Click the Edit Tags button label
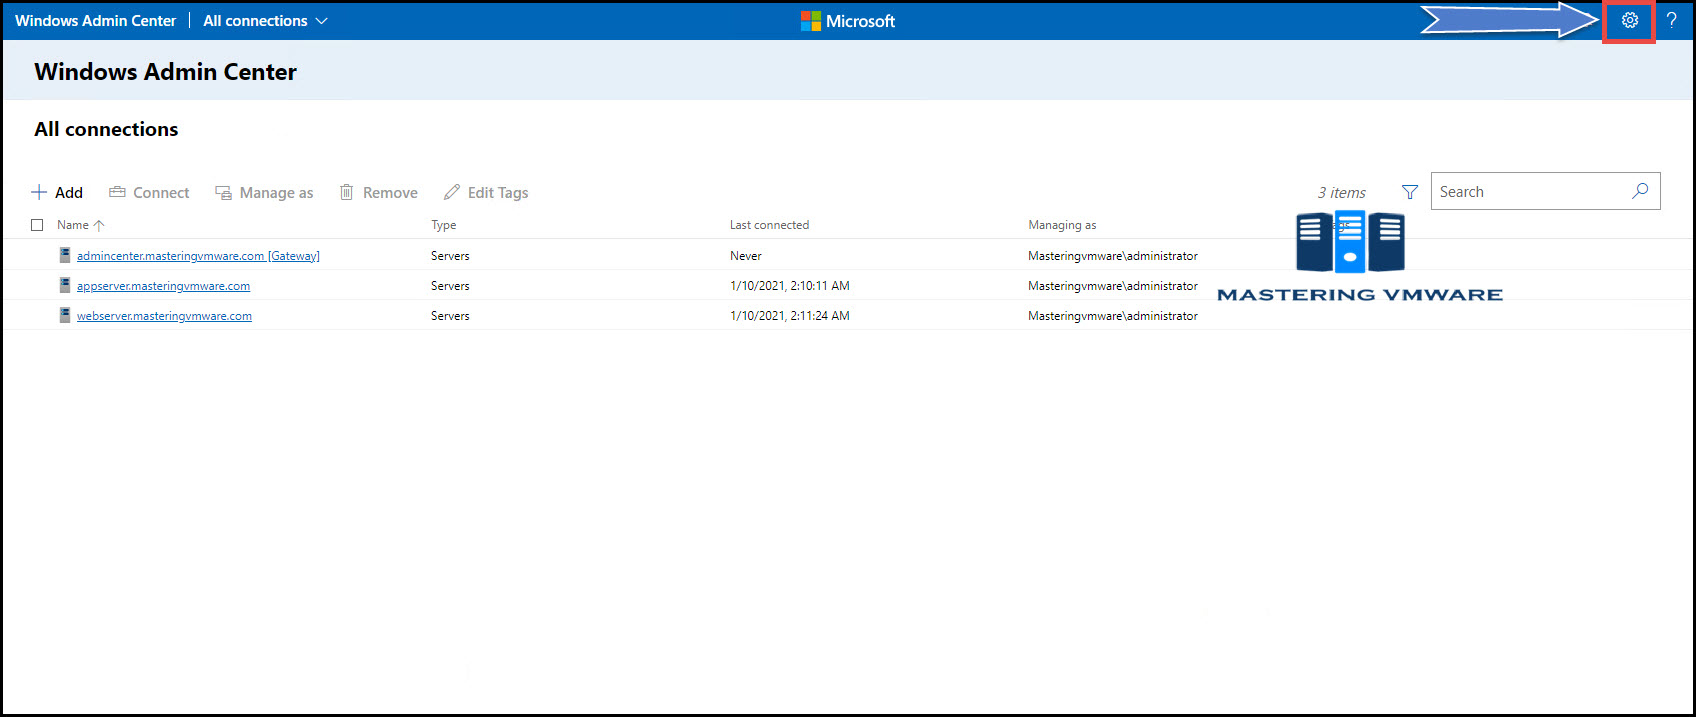1696x717 pixels. [x=498, y=193]
